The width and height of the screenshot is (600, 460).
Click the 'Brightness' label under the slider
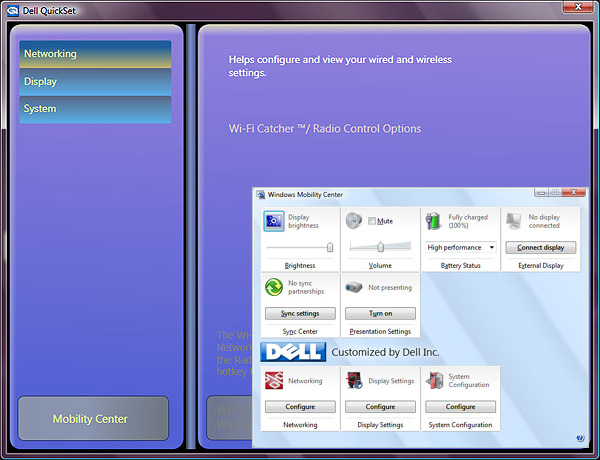point(300,266)
